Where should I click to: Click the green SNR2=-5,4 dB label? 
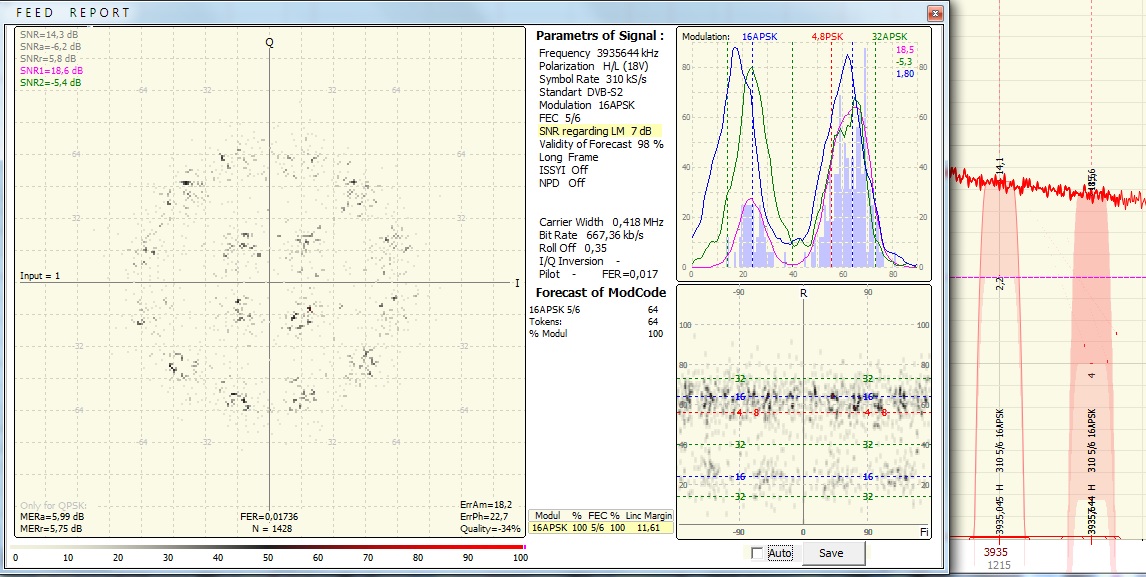coord(51,83)
